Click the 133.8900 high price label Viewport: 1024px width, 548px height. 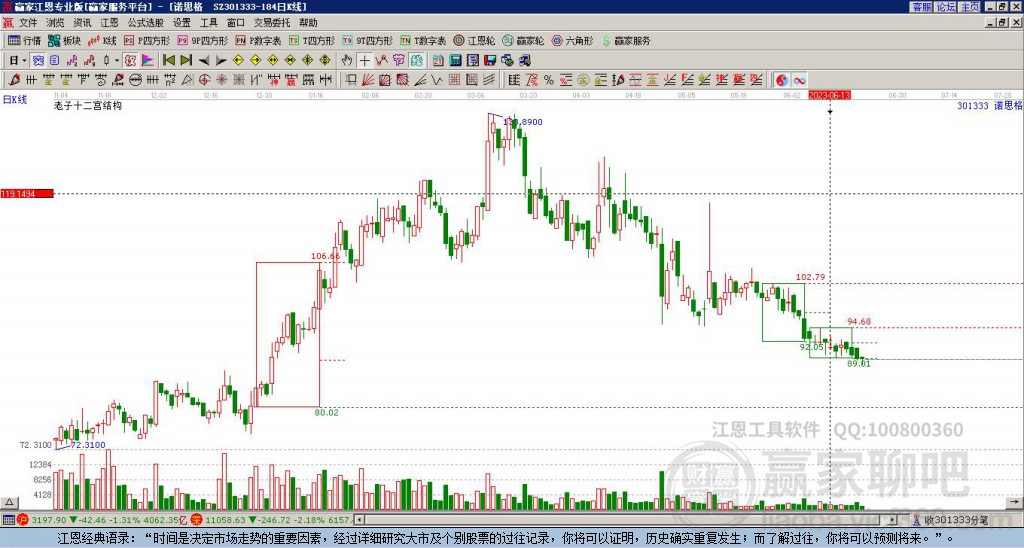tap(522, 122)
